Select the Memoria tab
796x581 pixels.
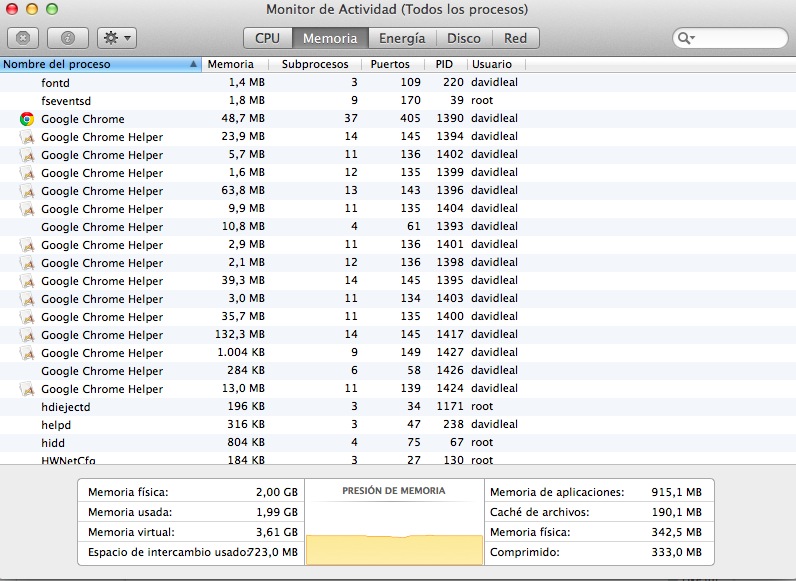(x=330, y=38)
